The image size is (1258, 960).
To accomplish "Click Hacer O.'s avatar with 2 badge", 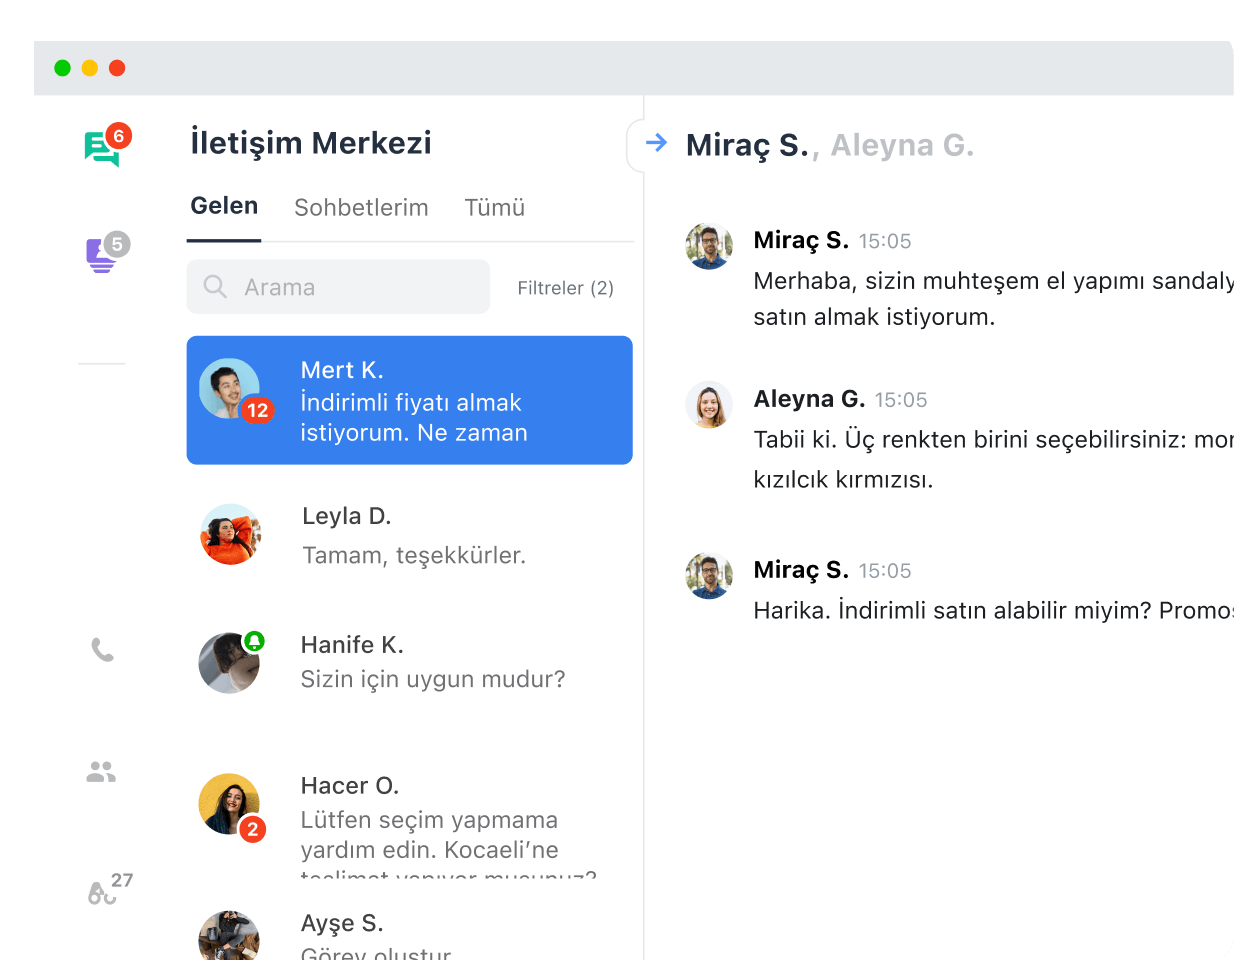I will point(229,804).
